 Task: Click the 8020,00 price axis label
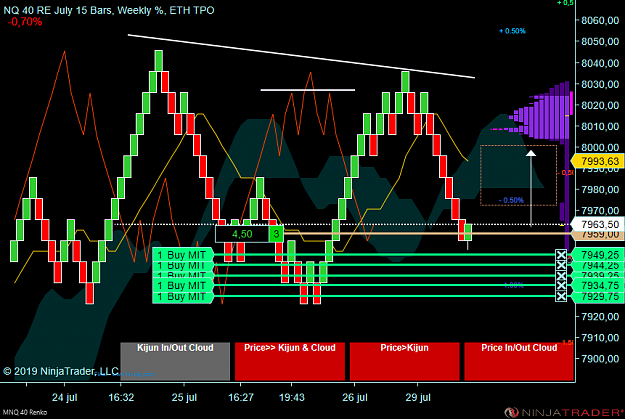click(600, 105)
